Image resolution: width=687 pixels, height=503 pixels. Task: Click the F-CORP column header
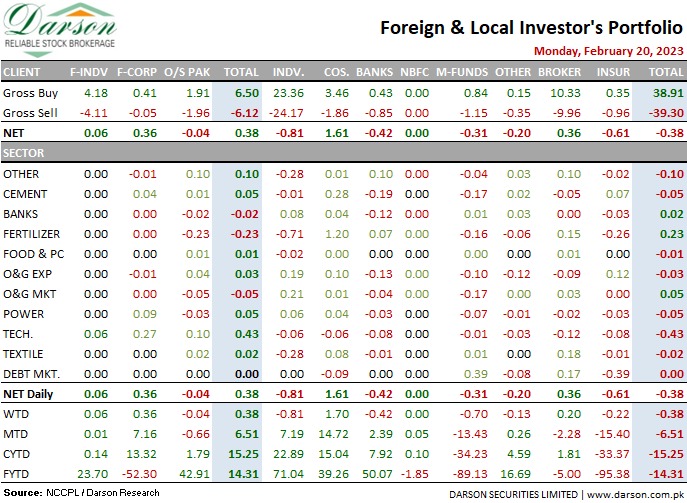pos(137,72)
